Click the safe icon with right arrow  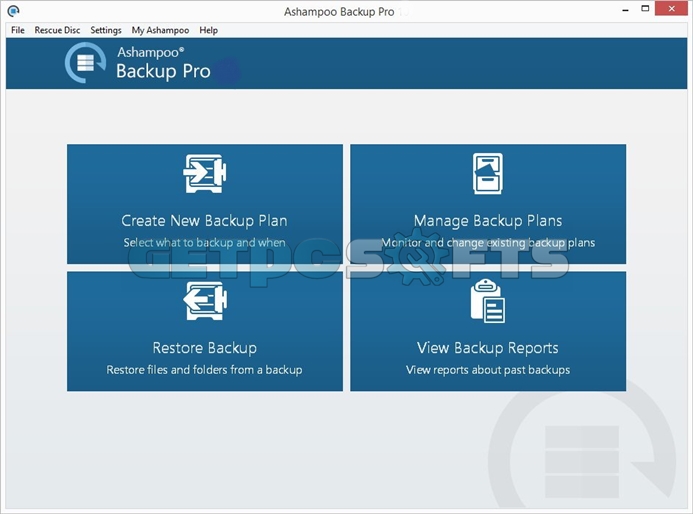click(205, 173)
